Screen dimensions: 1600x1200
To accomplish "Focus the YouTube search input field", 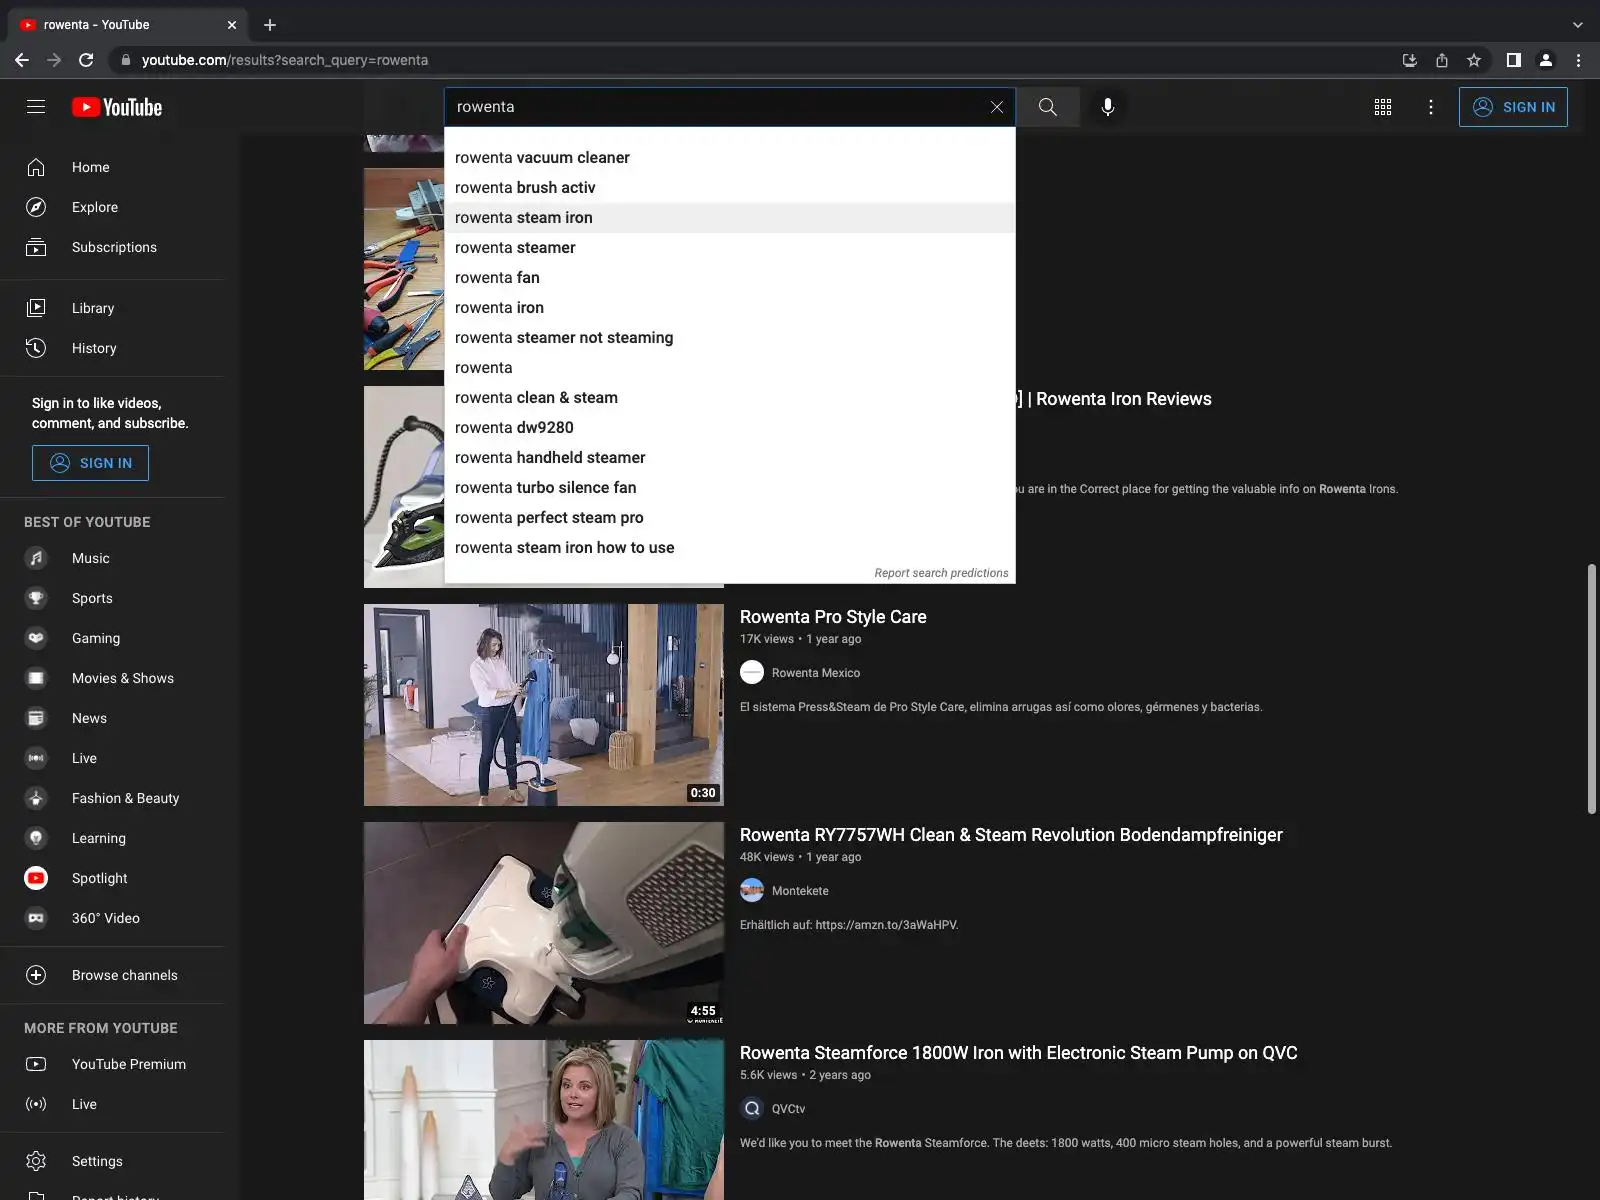I will pos(716,107).
